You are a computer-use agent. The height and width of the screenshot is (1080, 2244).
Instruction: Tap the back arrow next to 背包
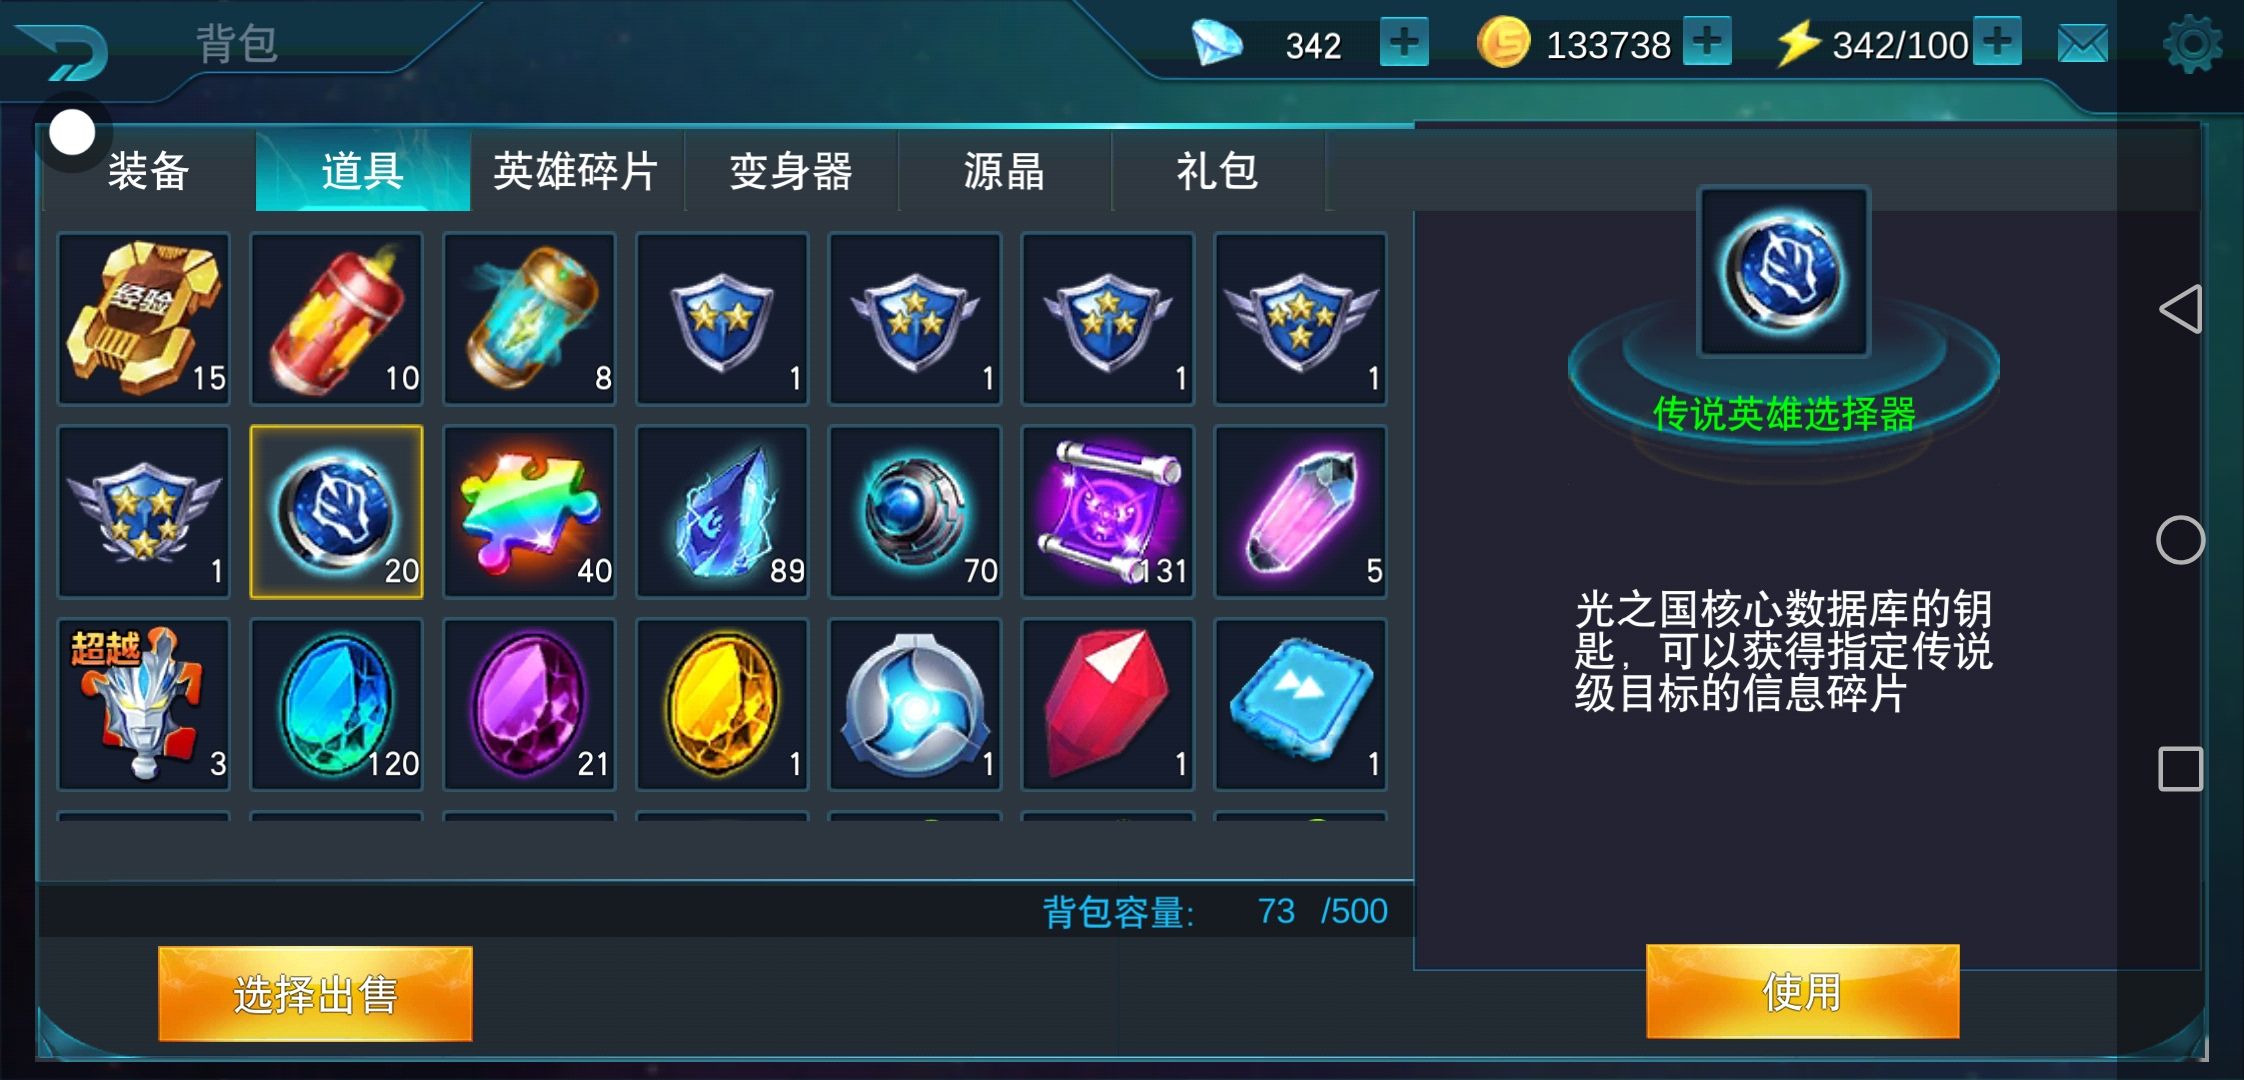click(62, 50)
